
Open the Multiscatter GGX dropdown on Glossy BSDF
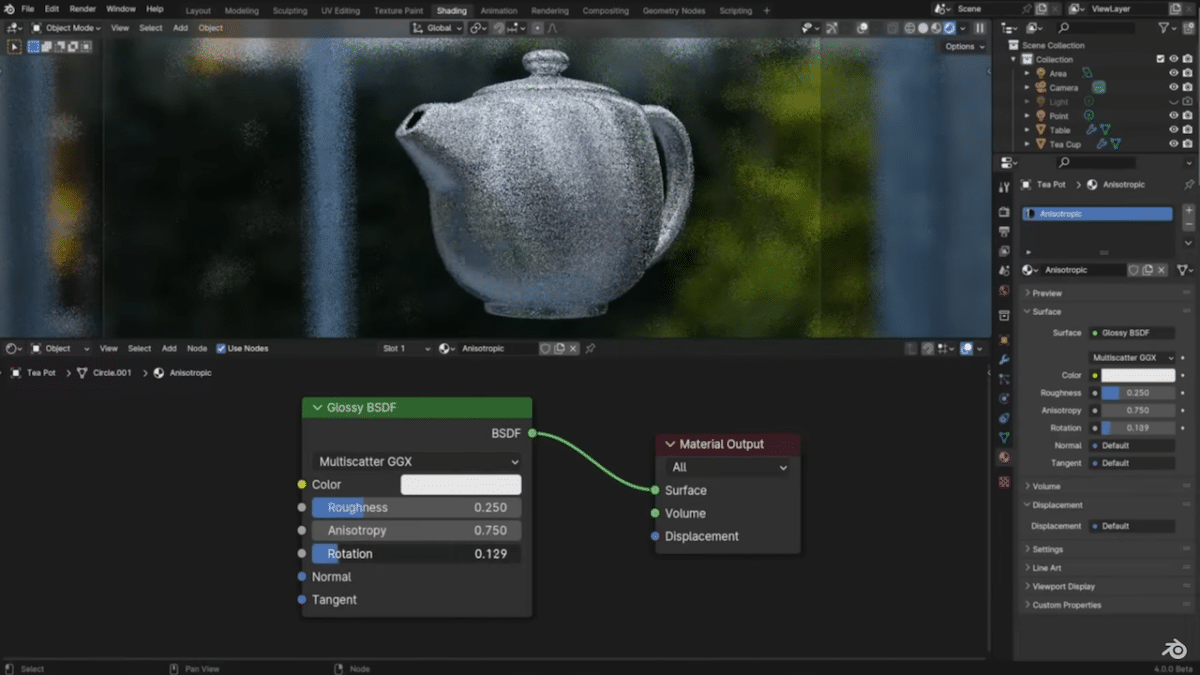pyautogui.click(x=416, y=461)
